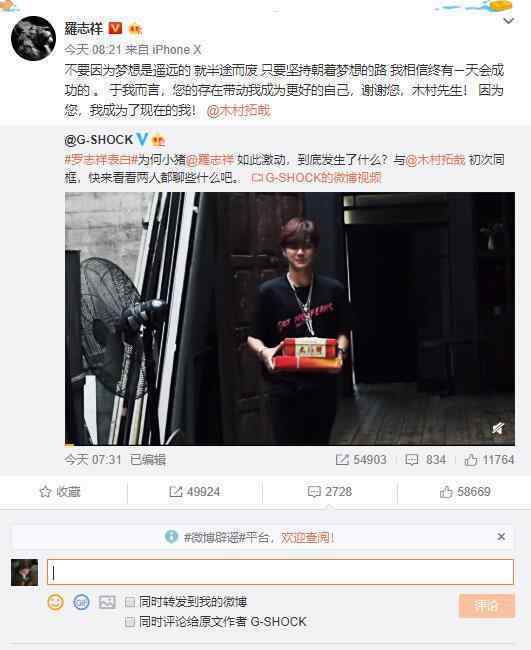Add the post to 收藏 favorites
The width and height of the screenshot is (531, 650).
click(60, 492)
